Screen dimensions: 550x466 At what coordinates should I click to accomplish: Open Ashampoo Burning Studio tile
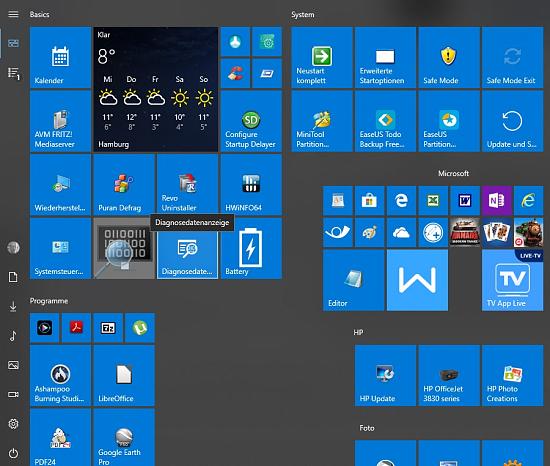click(60, 376)
